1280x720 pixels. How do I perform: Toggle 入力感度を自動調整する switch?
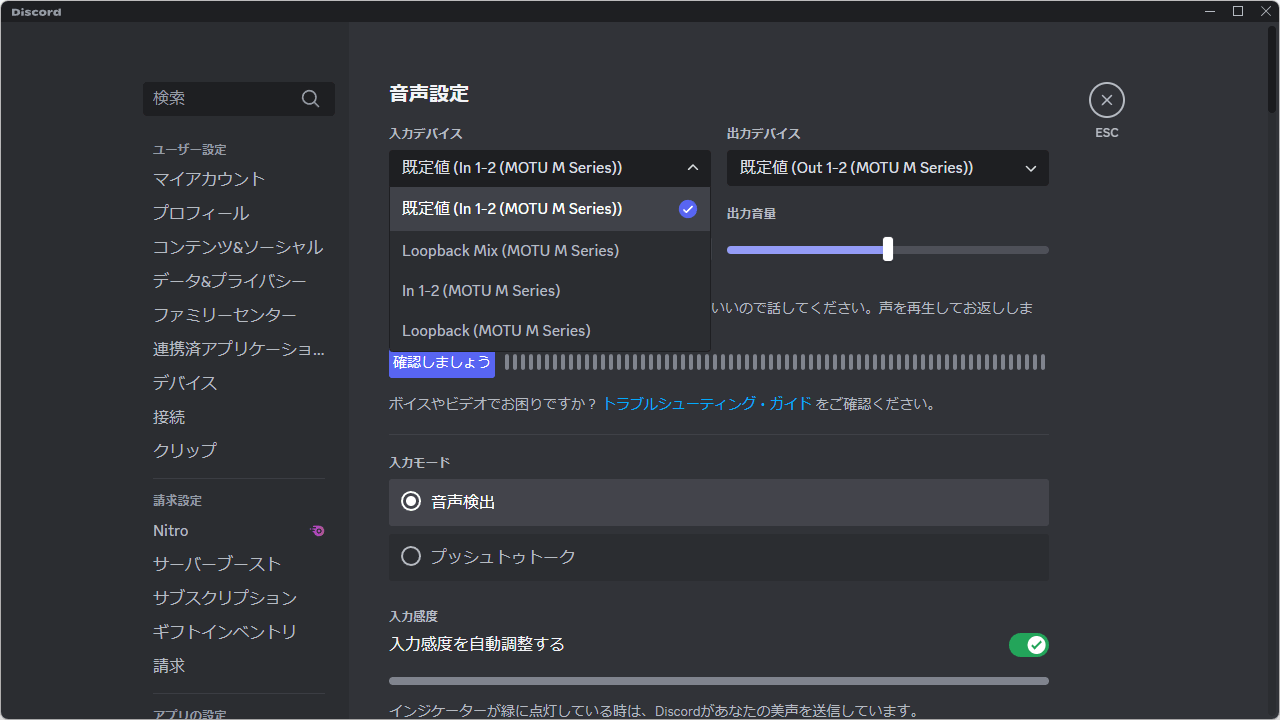point(1029,645)
